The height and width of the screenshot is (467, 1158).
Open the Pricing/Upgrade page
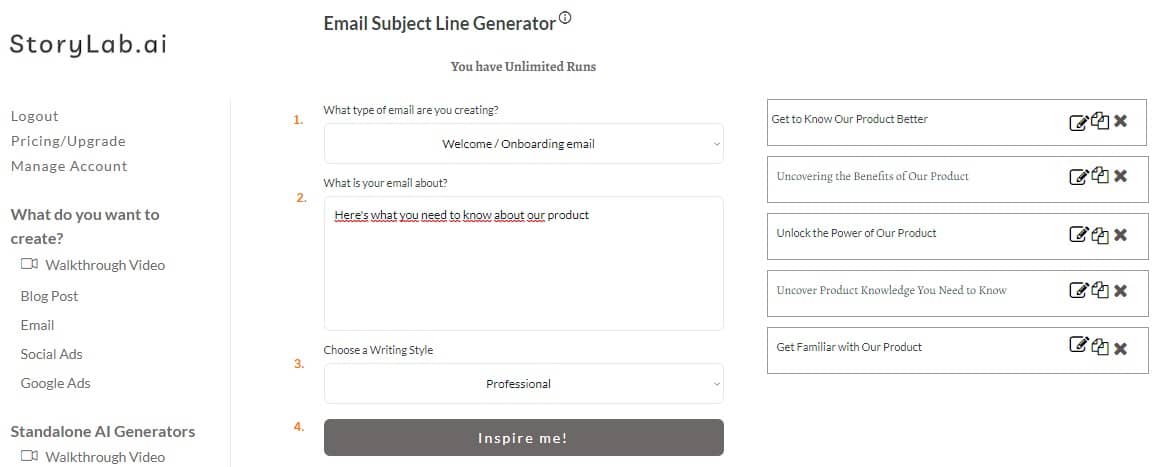coord(68,141)
